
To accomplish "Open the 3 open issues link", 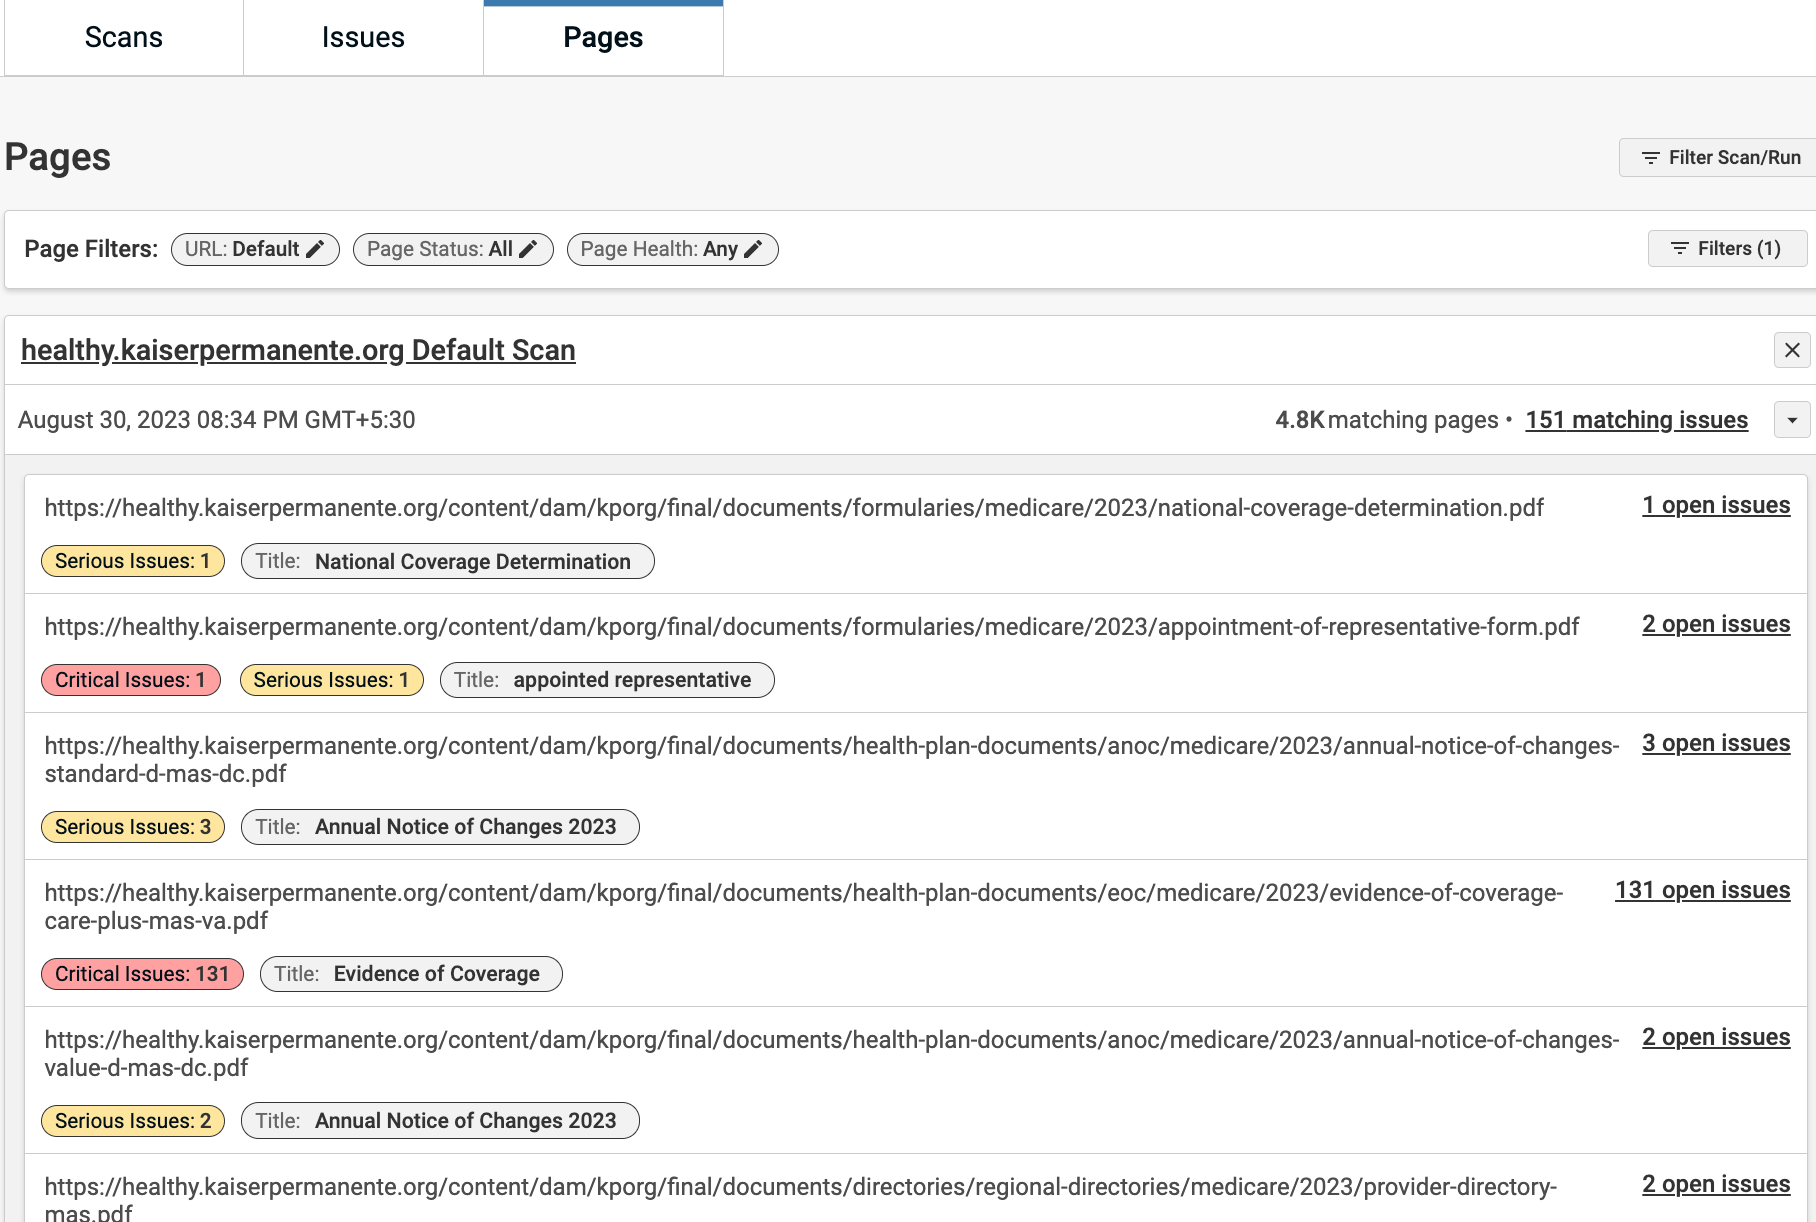I will [x=1715, y=743].
